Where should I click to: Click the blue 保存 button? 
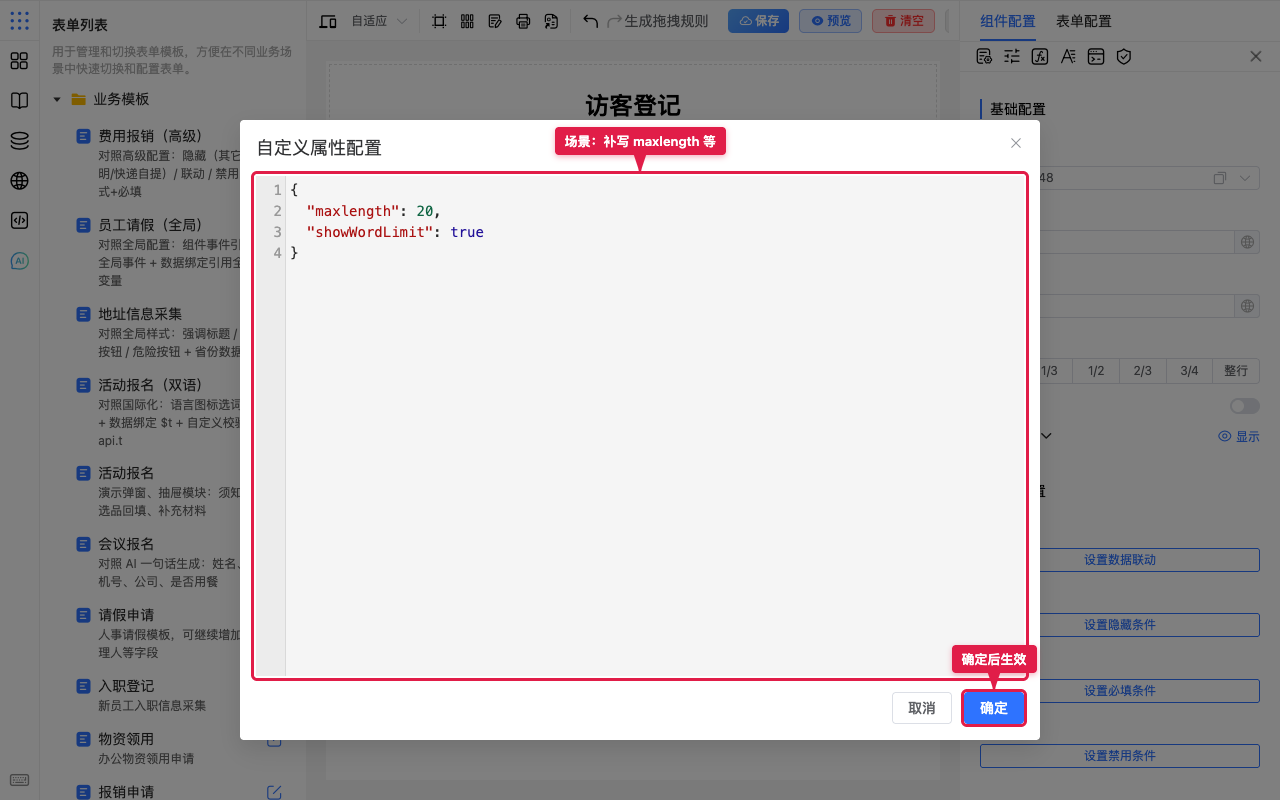tap(758, 21)
